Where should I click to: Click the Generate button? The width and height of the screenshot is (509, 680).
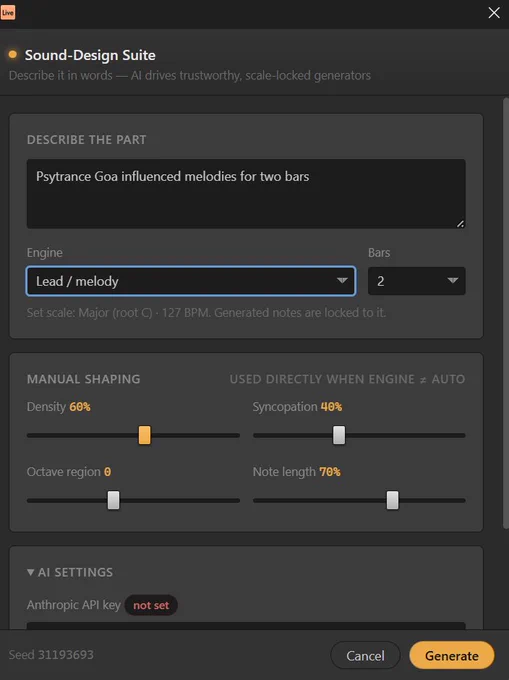tap(452, 655)
